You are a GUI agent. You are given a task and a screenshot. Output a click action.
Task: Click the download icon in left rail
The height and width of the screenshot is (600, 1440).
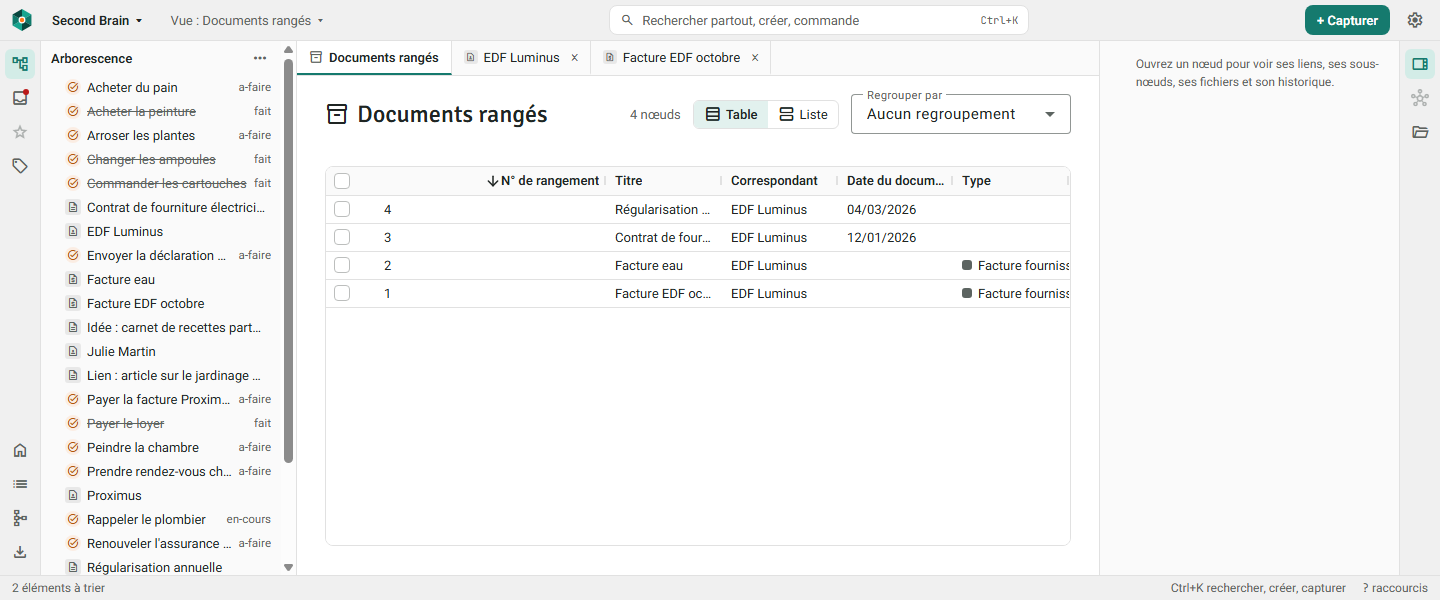[20, 552]
